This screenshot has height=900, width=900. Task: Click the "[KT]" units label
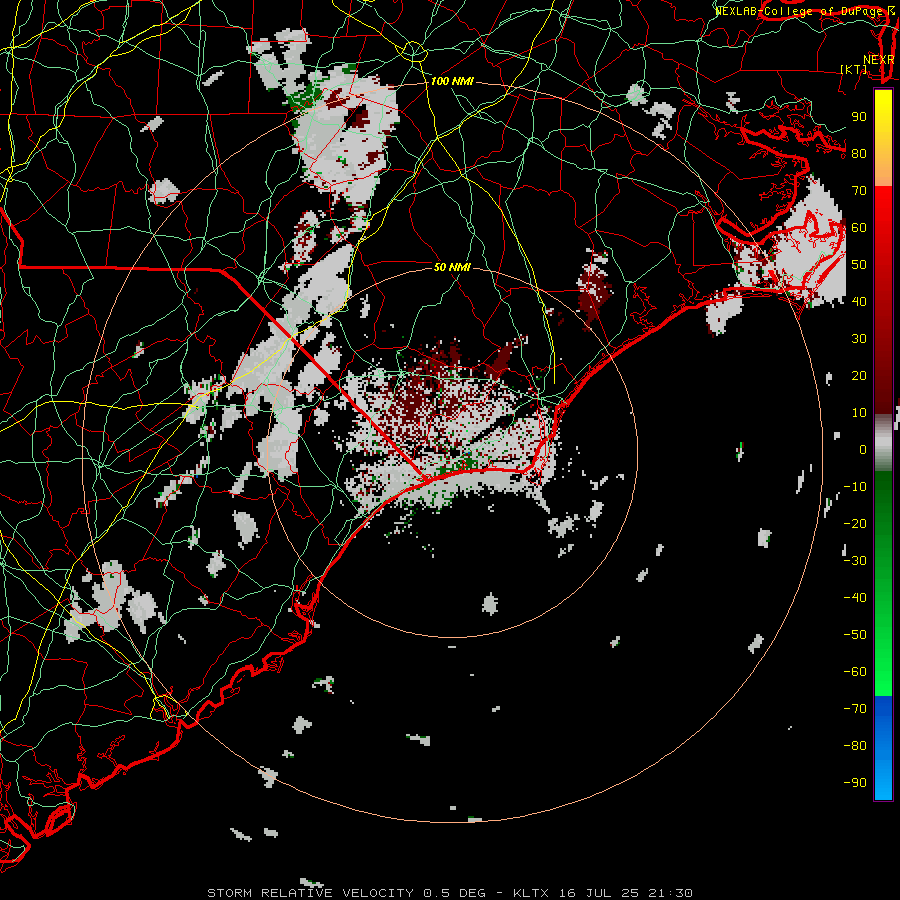coord(854,69)
